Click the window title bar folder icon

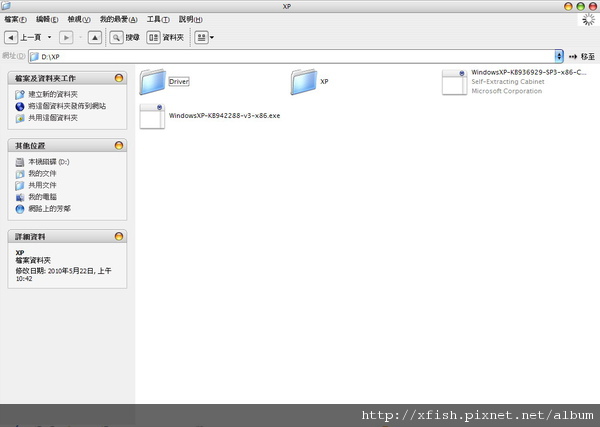pyautogui.click(x=6, y=6)
